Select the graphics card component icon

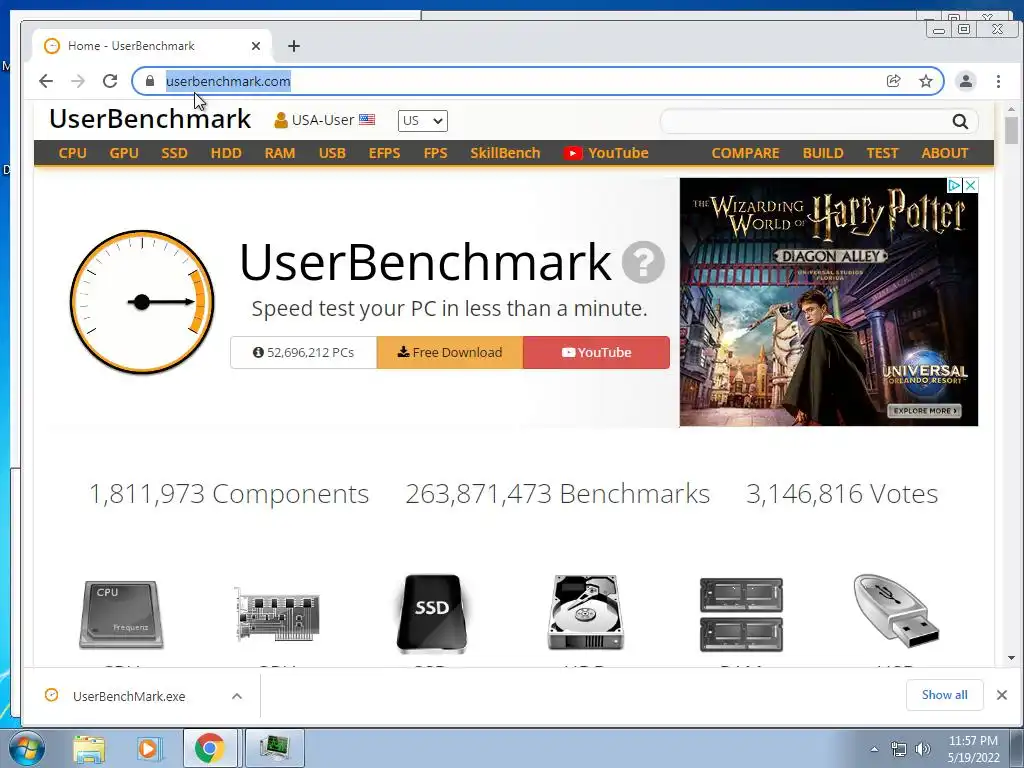click(x=277, y=614)
